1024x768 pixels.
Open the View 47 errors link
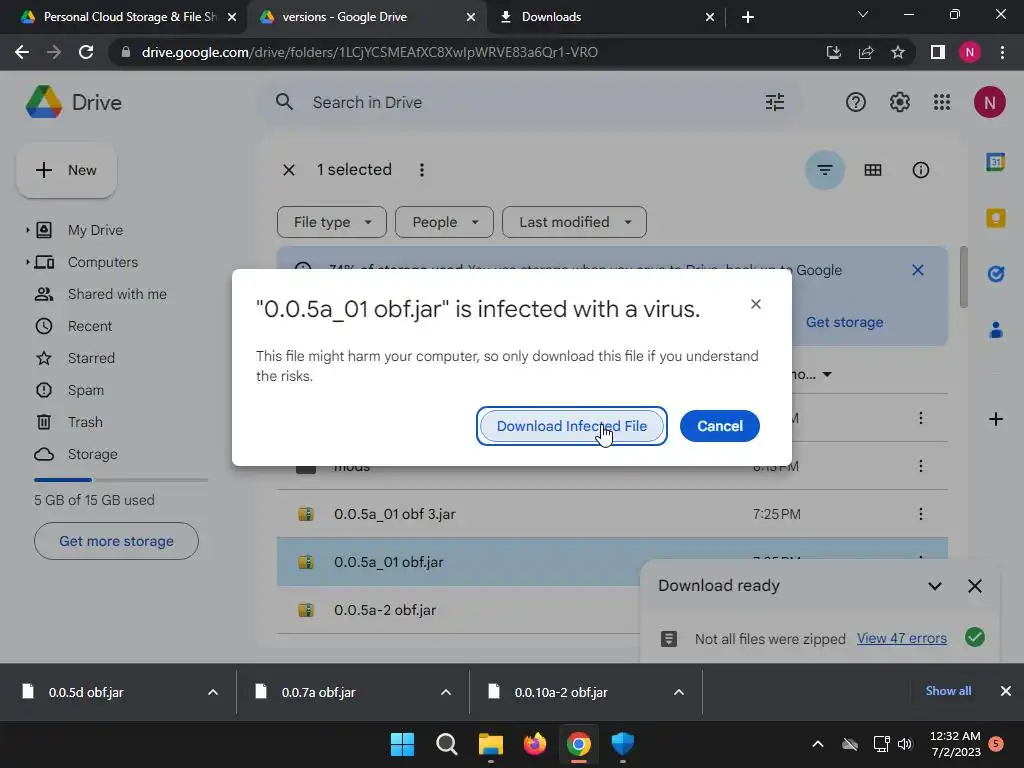pyautogui.click(x=901, y=638)
